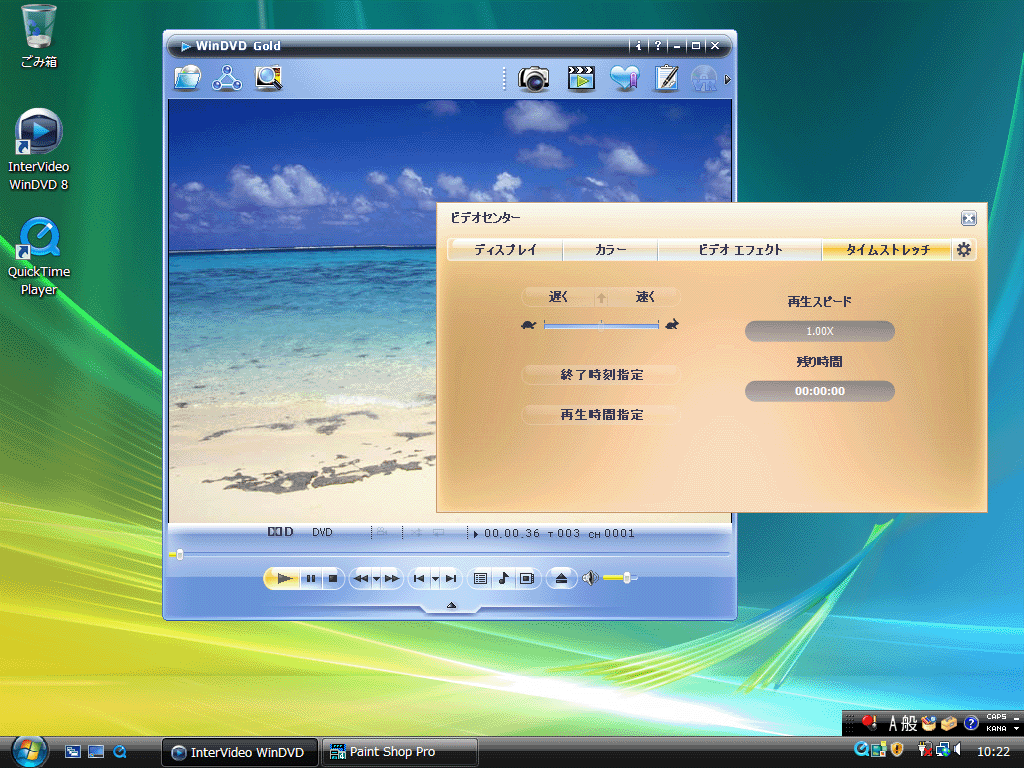This screenshot has width=1024, height=768.
Task: Click the IME 般 conversion mode
Action: pyautogui.click(x=909, y=723)
